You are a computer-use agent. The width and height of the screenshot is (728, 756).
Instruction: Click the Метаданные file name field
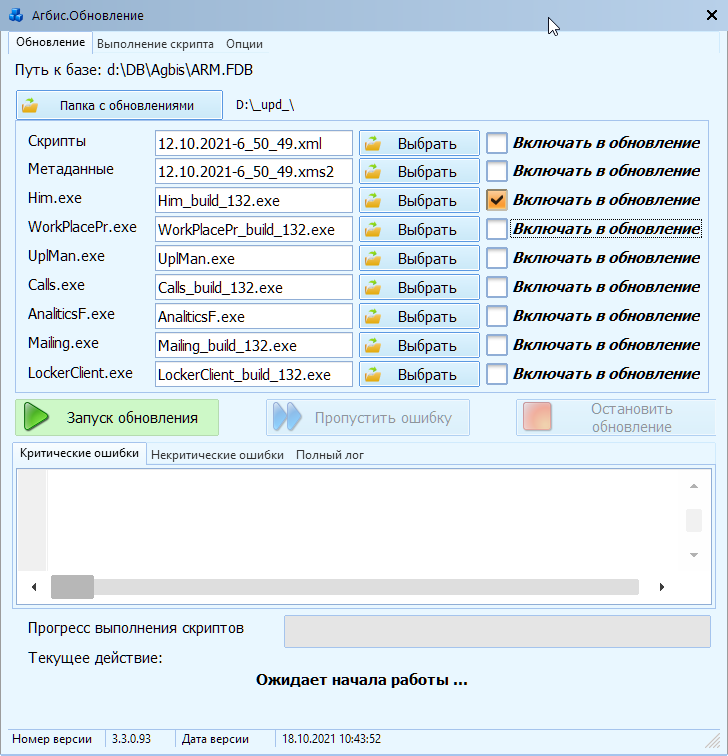point(254,171)
